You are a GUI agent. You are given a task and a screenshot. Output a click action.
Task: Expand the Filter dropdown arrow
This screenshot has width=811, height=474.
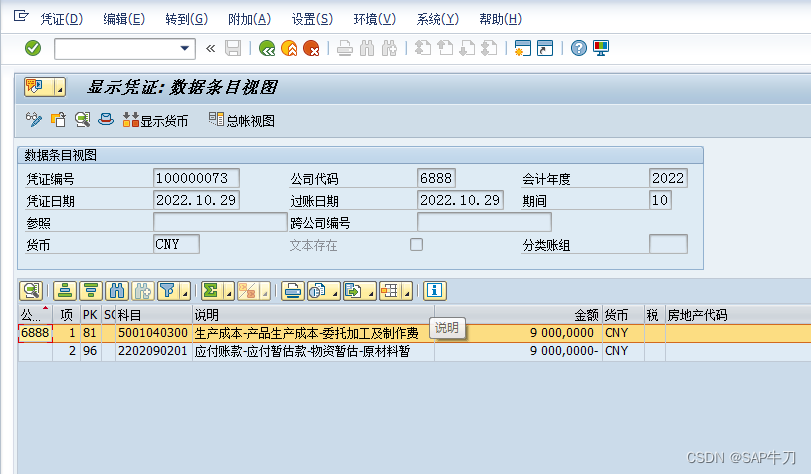[185, 291]
